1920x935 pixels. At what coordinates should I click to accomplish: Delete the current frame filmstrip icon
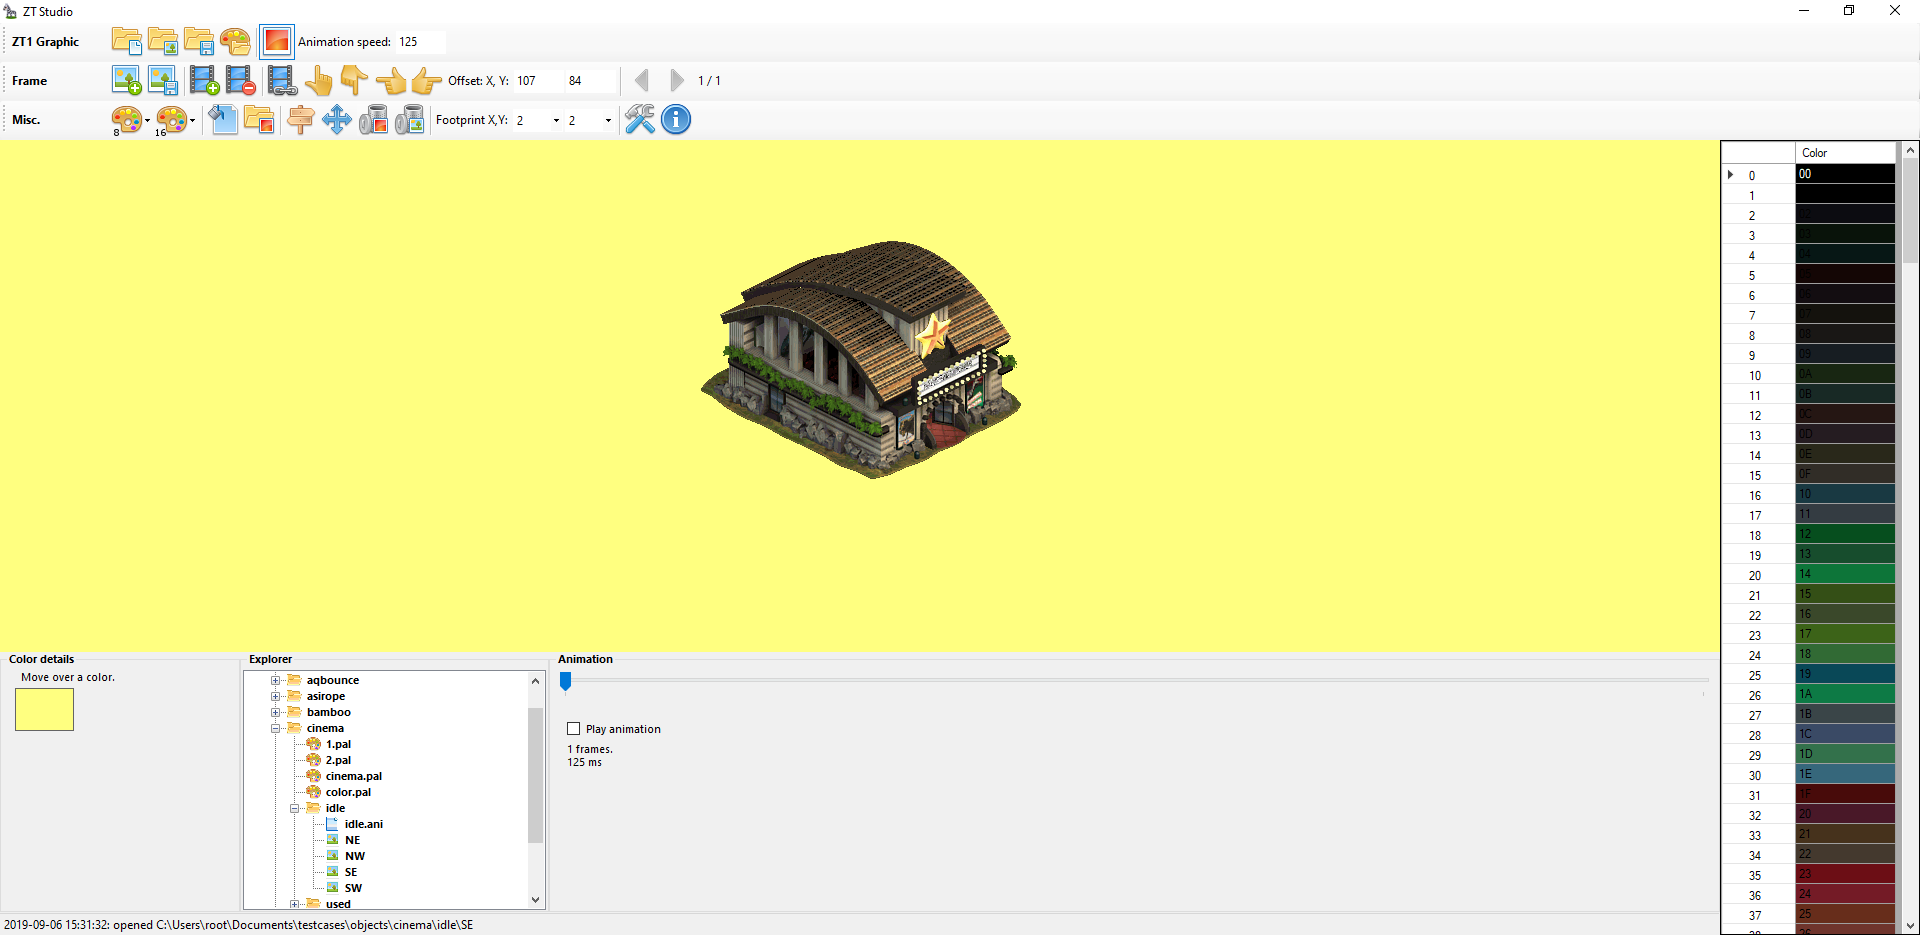240,80
